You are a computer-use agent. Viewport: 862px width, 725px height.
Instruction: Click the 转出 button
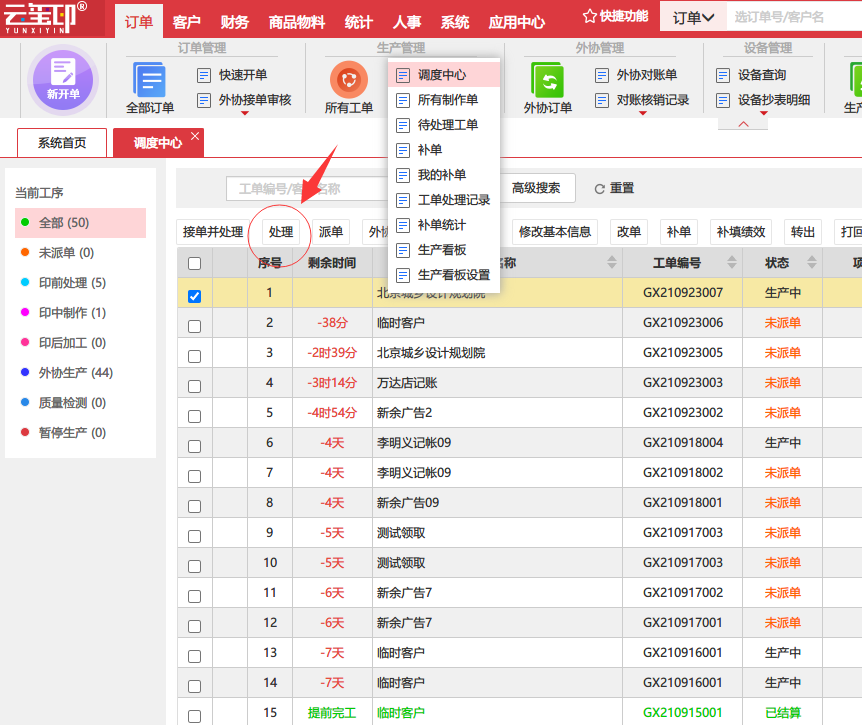point(802,232)
